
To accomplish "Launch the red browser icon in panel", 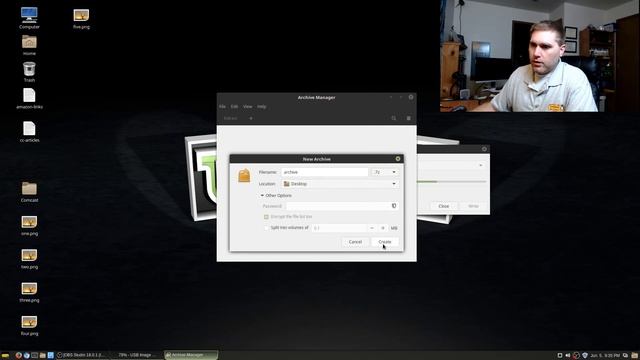I will point(18,356).
